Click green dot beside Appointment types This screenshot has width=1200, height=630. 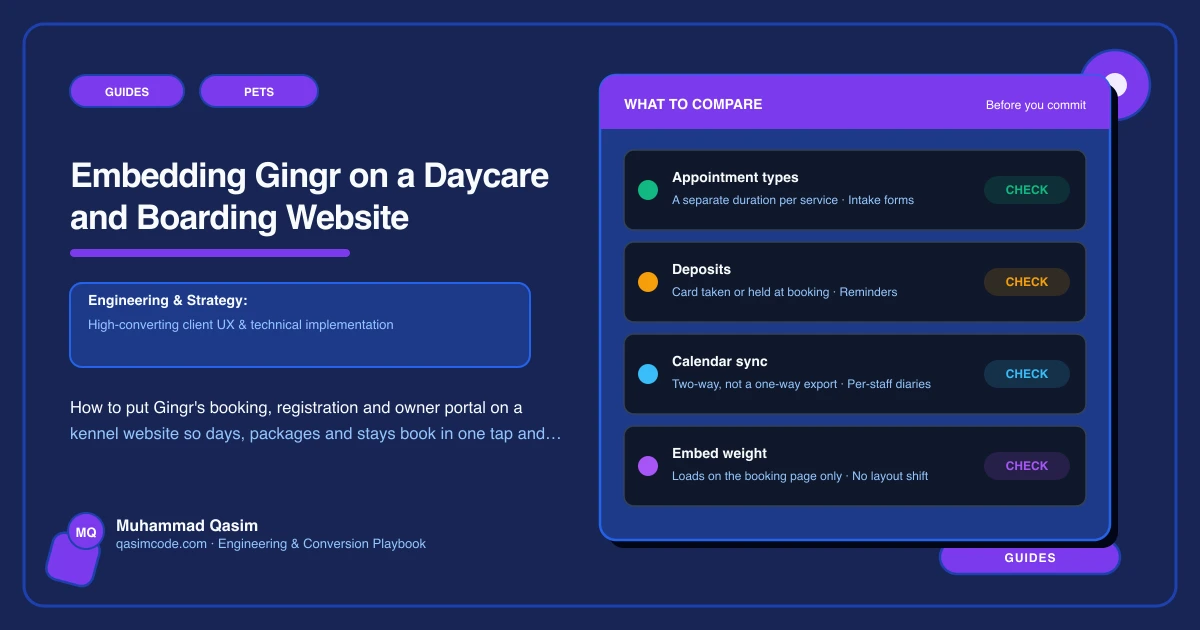coord(648,190)
